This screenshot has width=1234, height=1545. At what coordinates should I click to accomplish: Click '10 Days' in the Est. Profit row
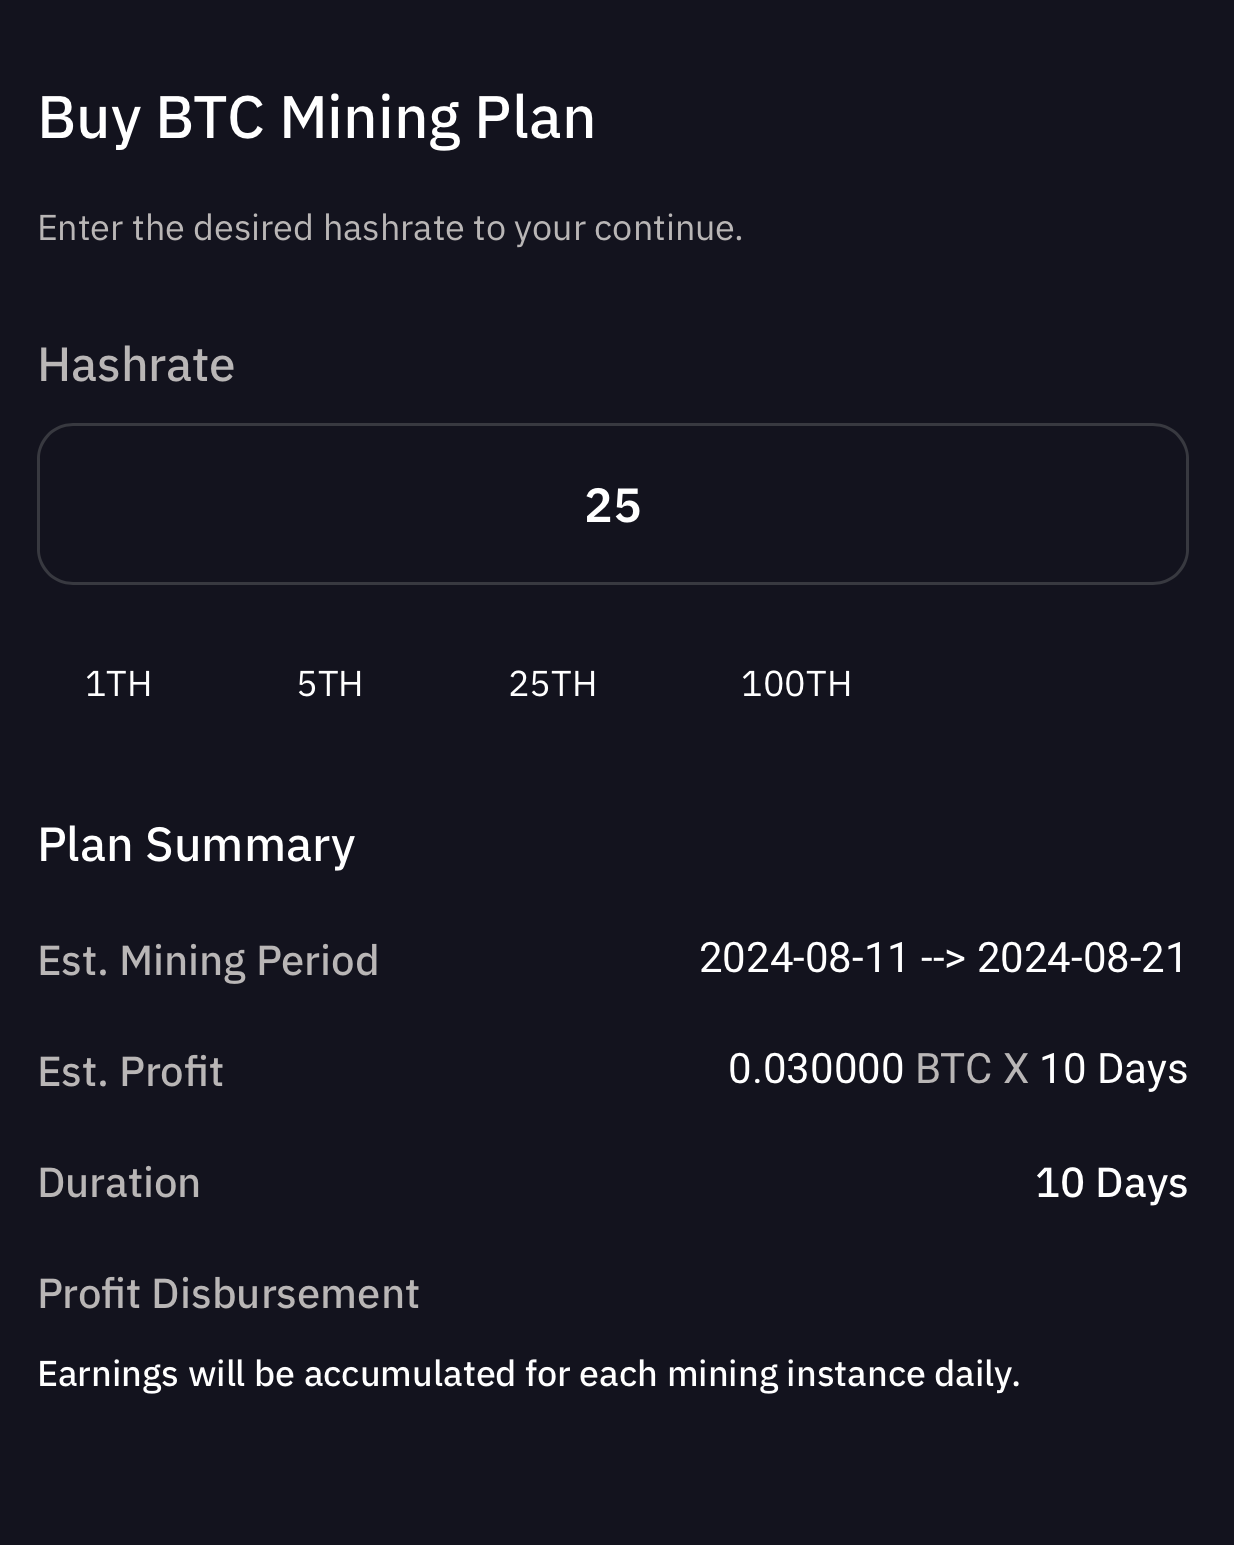click(x=1113, y=1069)
